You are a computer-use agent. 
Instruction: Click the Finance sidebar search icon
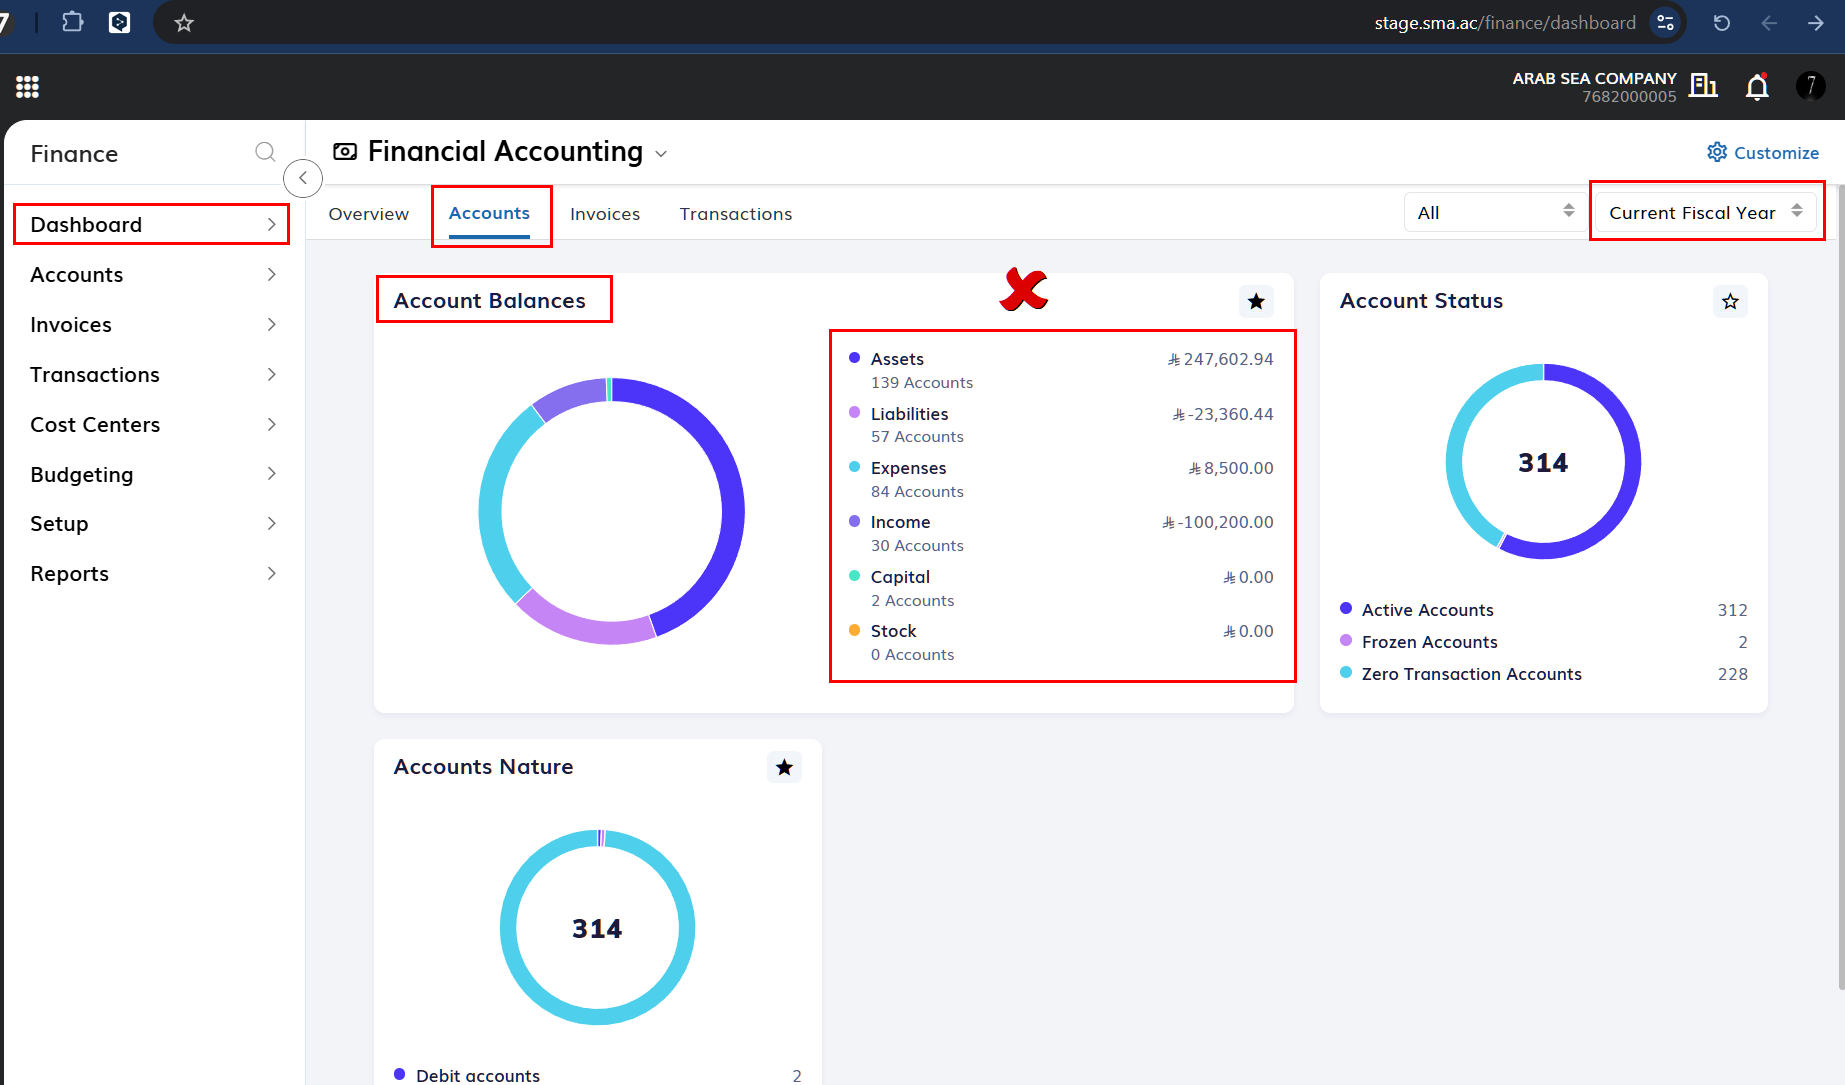pyautogui.click(x=265, y=152)
